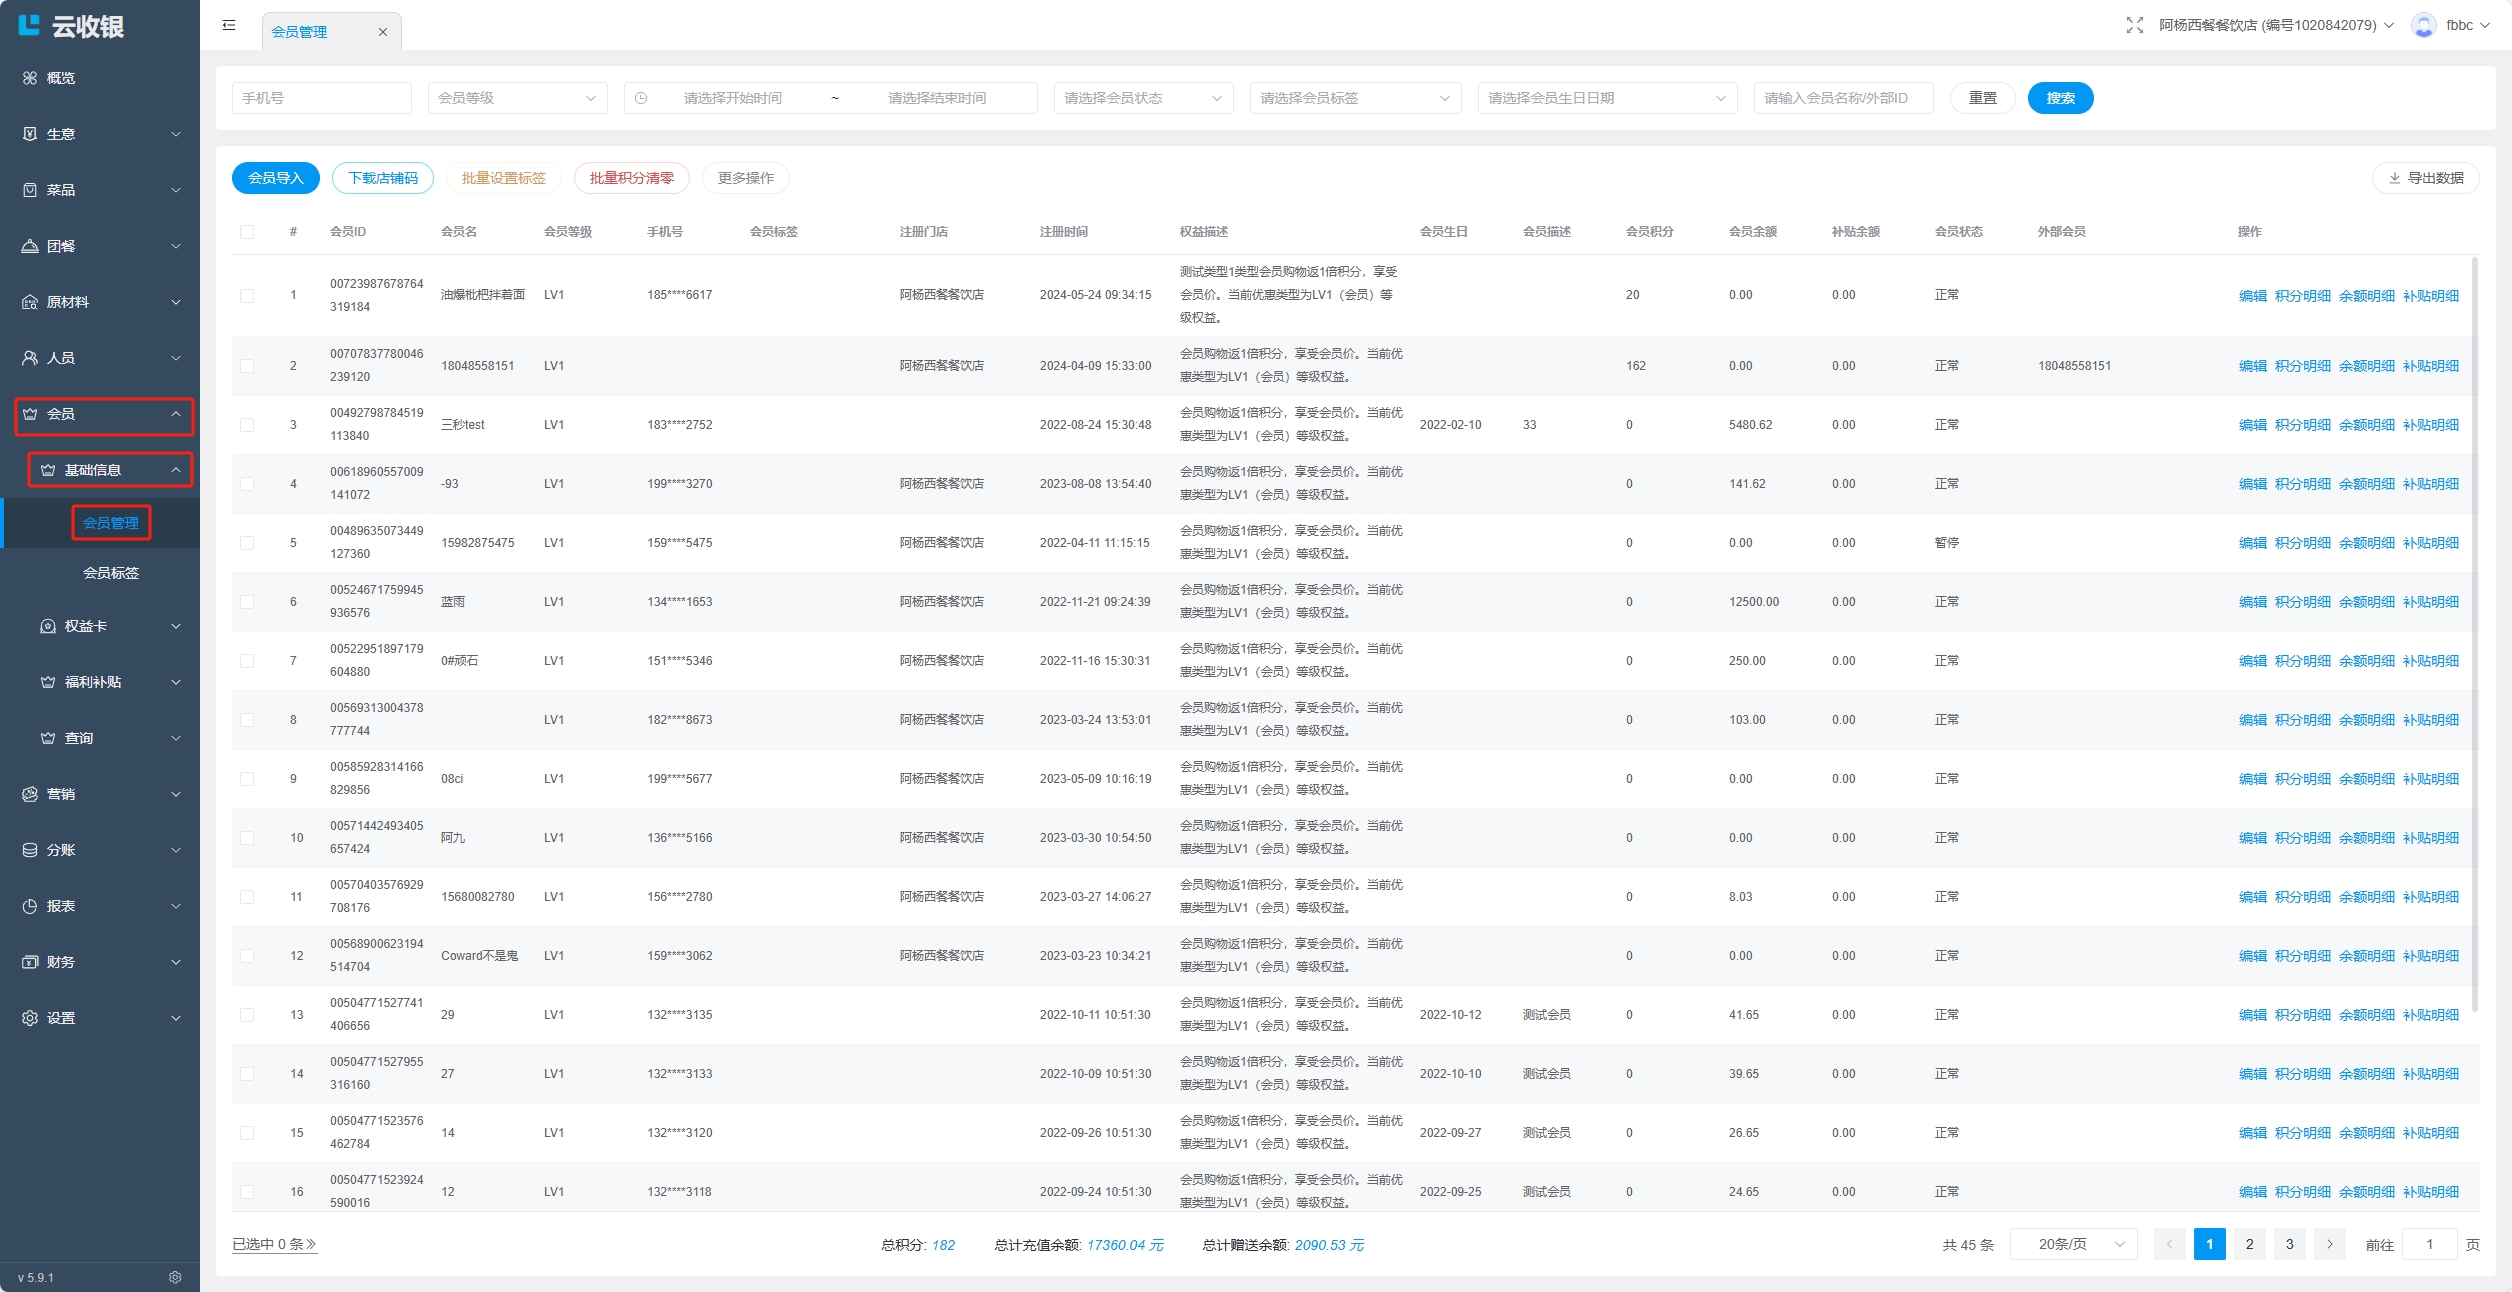Click the blue 搜索 button
This screenshot has height=1292, width=2512.
[x=2060, y=98]
